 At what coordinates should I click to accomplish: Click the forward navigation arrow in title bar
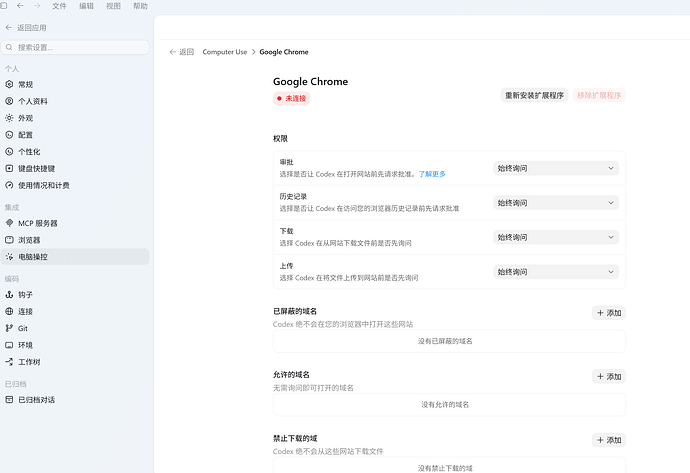[37, 6]
